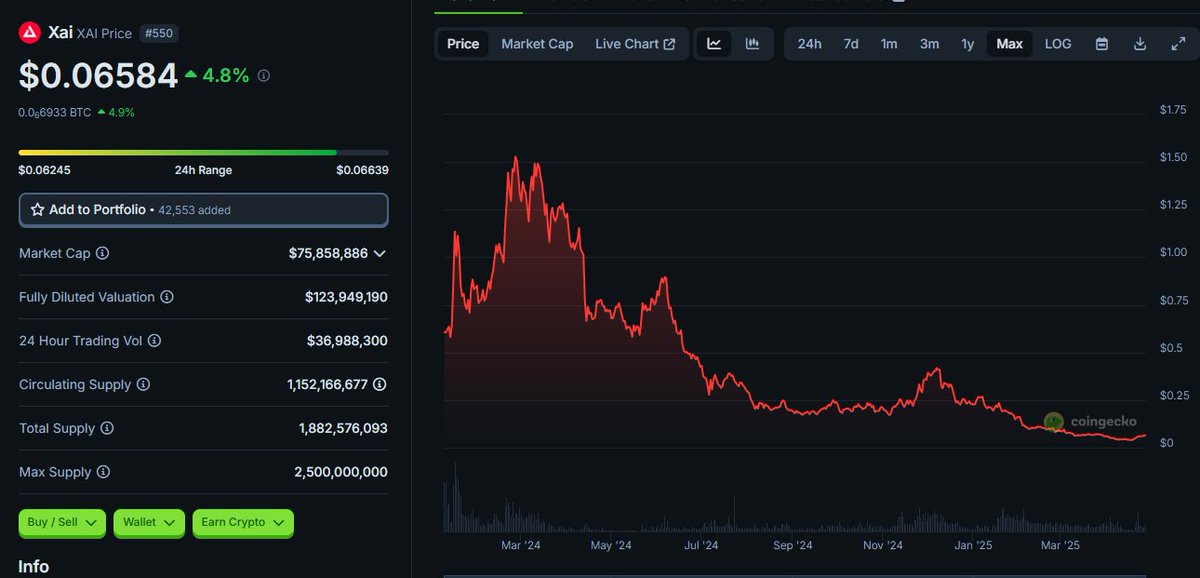Set chart range to 1y
Image resolution: width=1200 pixels, height=578 pixels.
click(968, 44)
